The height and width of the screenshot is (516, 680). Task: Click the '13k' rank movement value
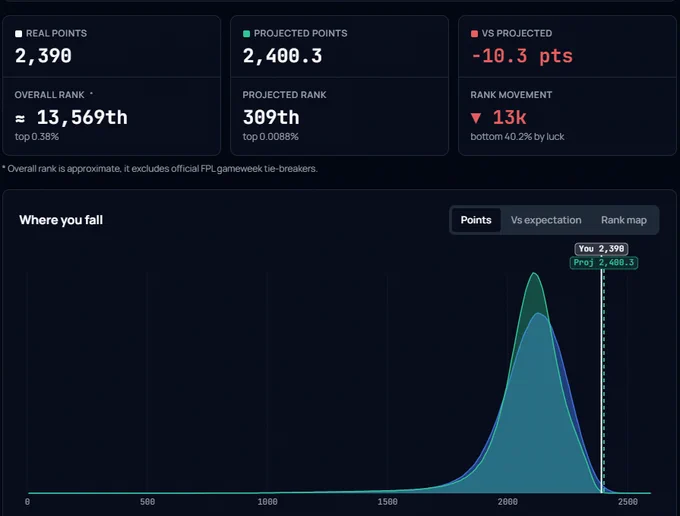pyautogui.click(x=509, y=118)
